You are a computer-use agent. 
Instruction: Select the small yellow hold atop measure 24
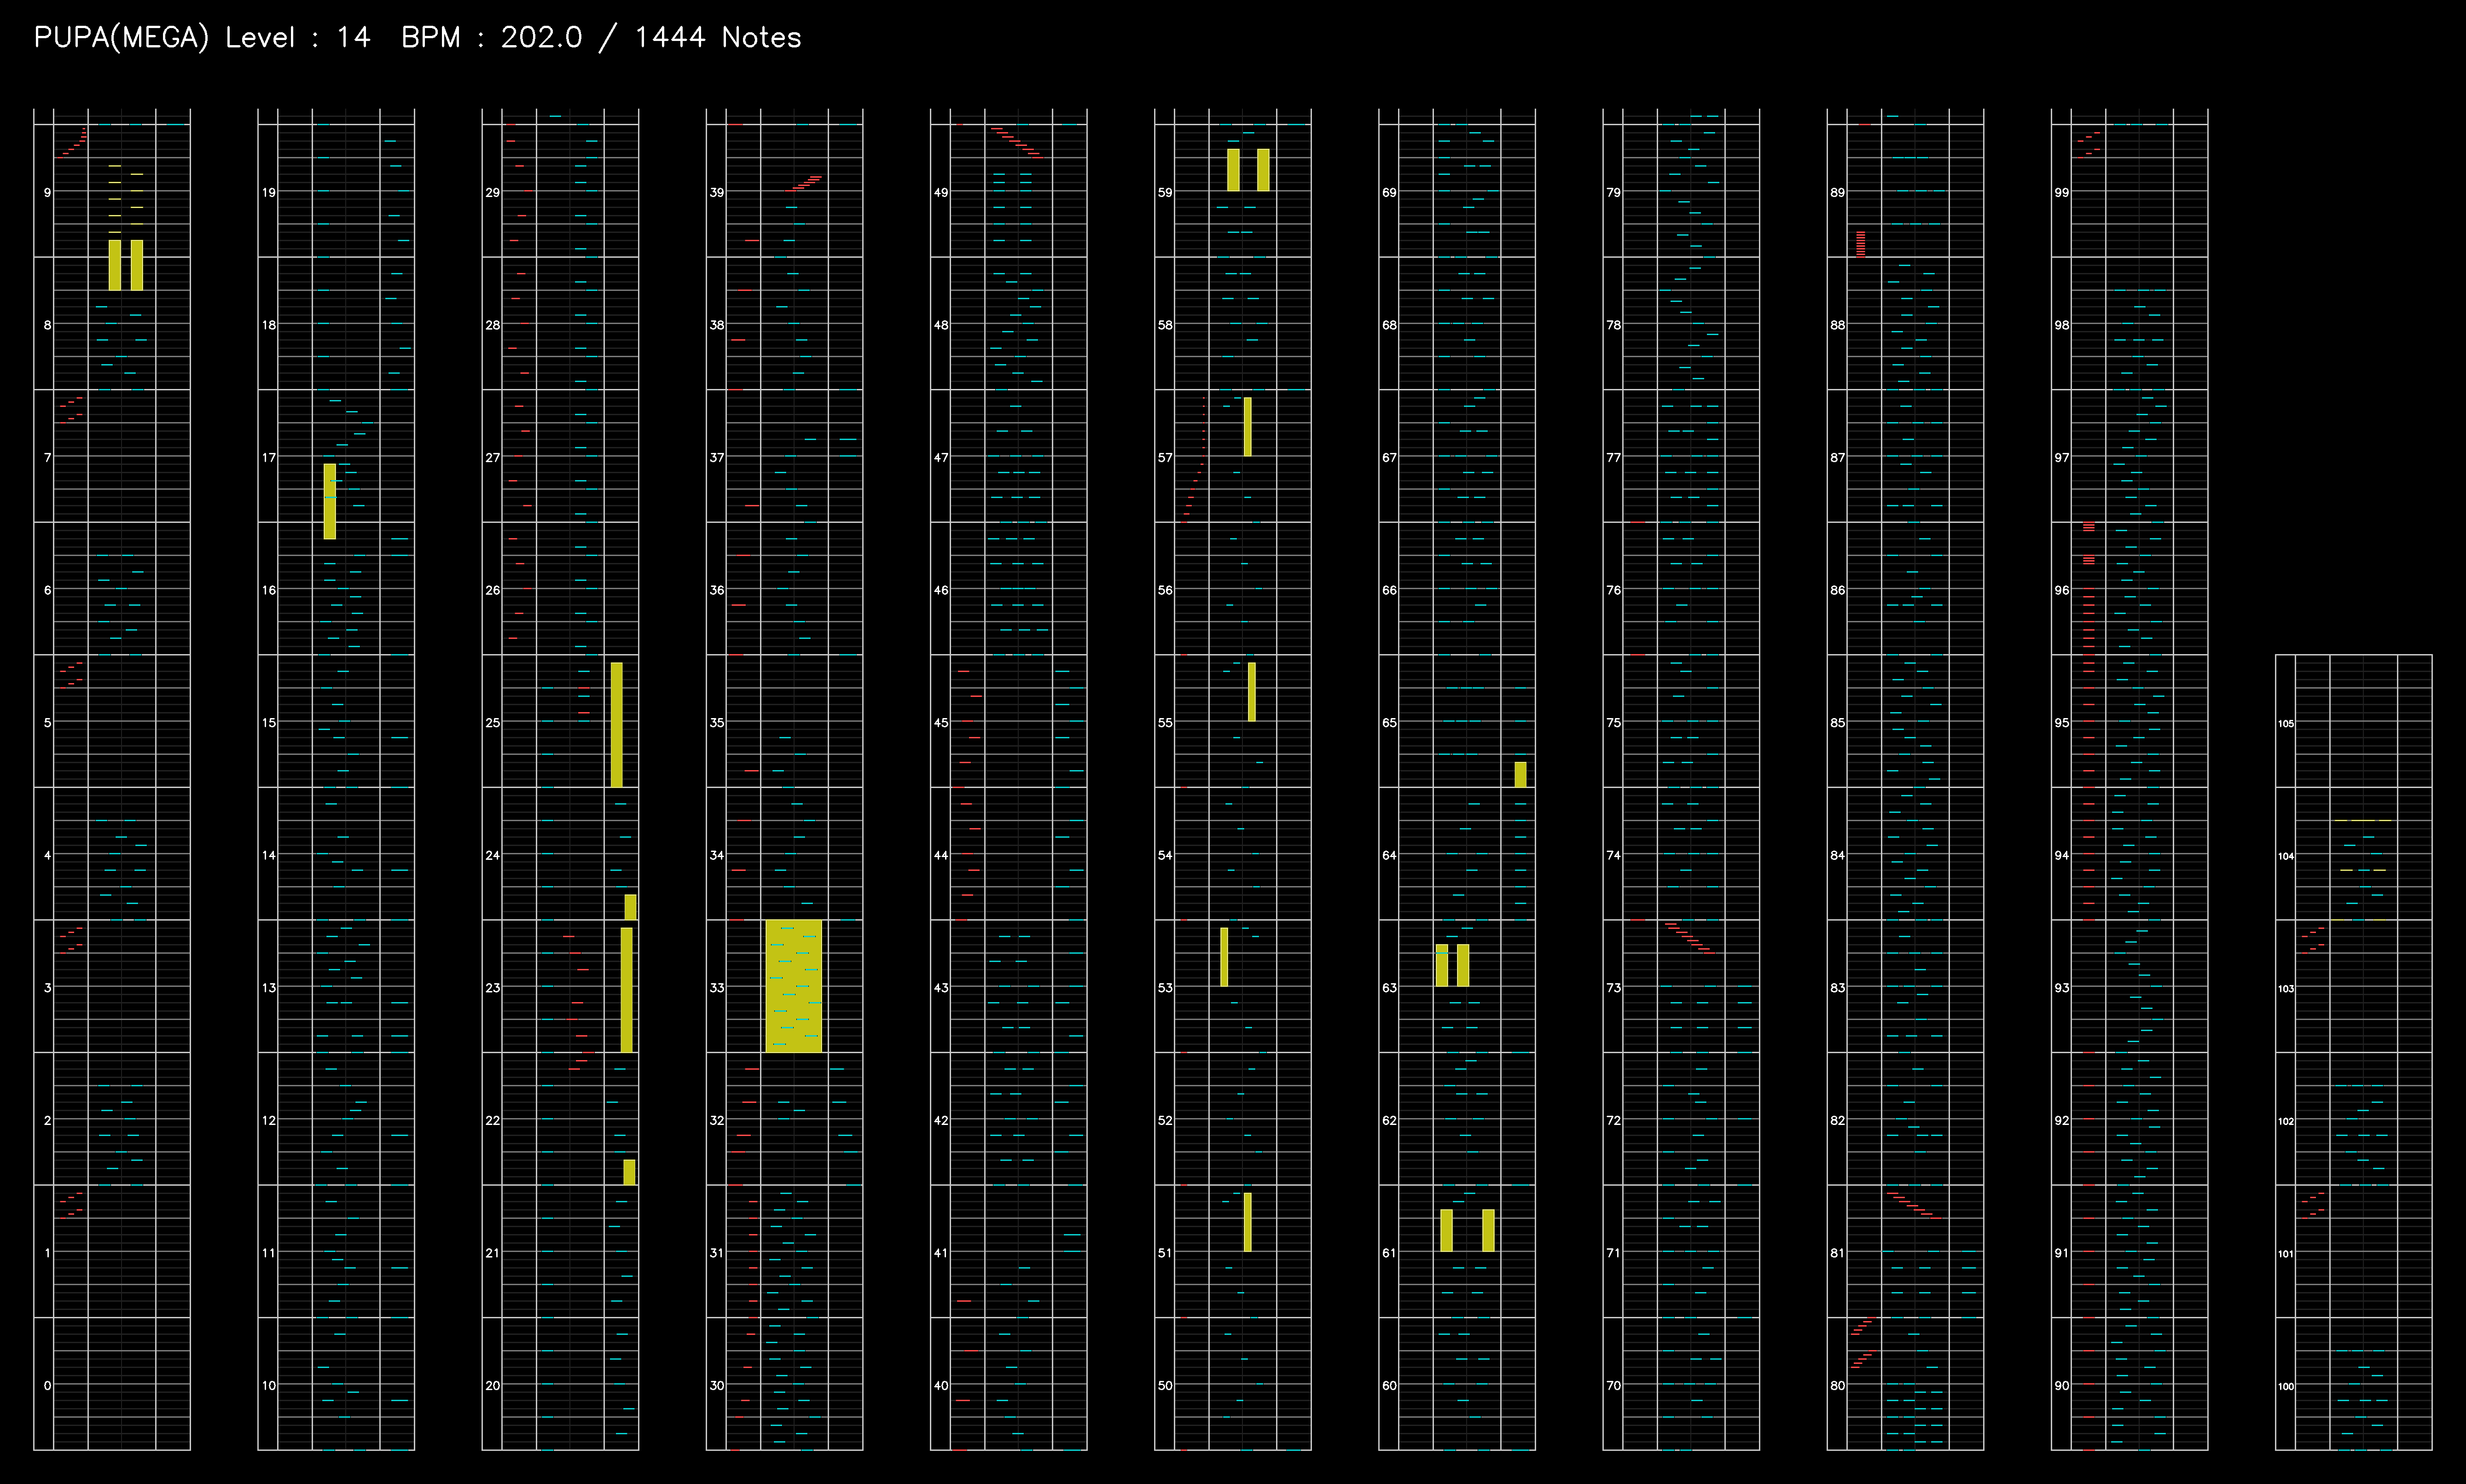pos(631,907)
